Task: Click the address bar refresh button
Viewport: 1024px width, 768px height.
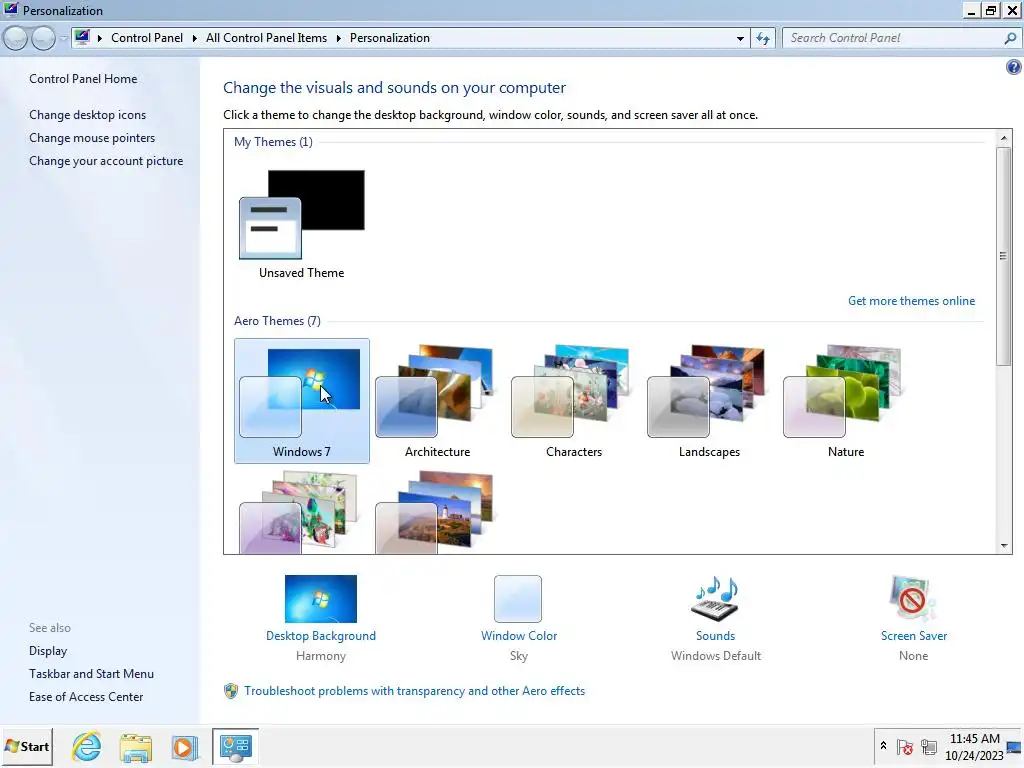Action: click(763, 39)
